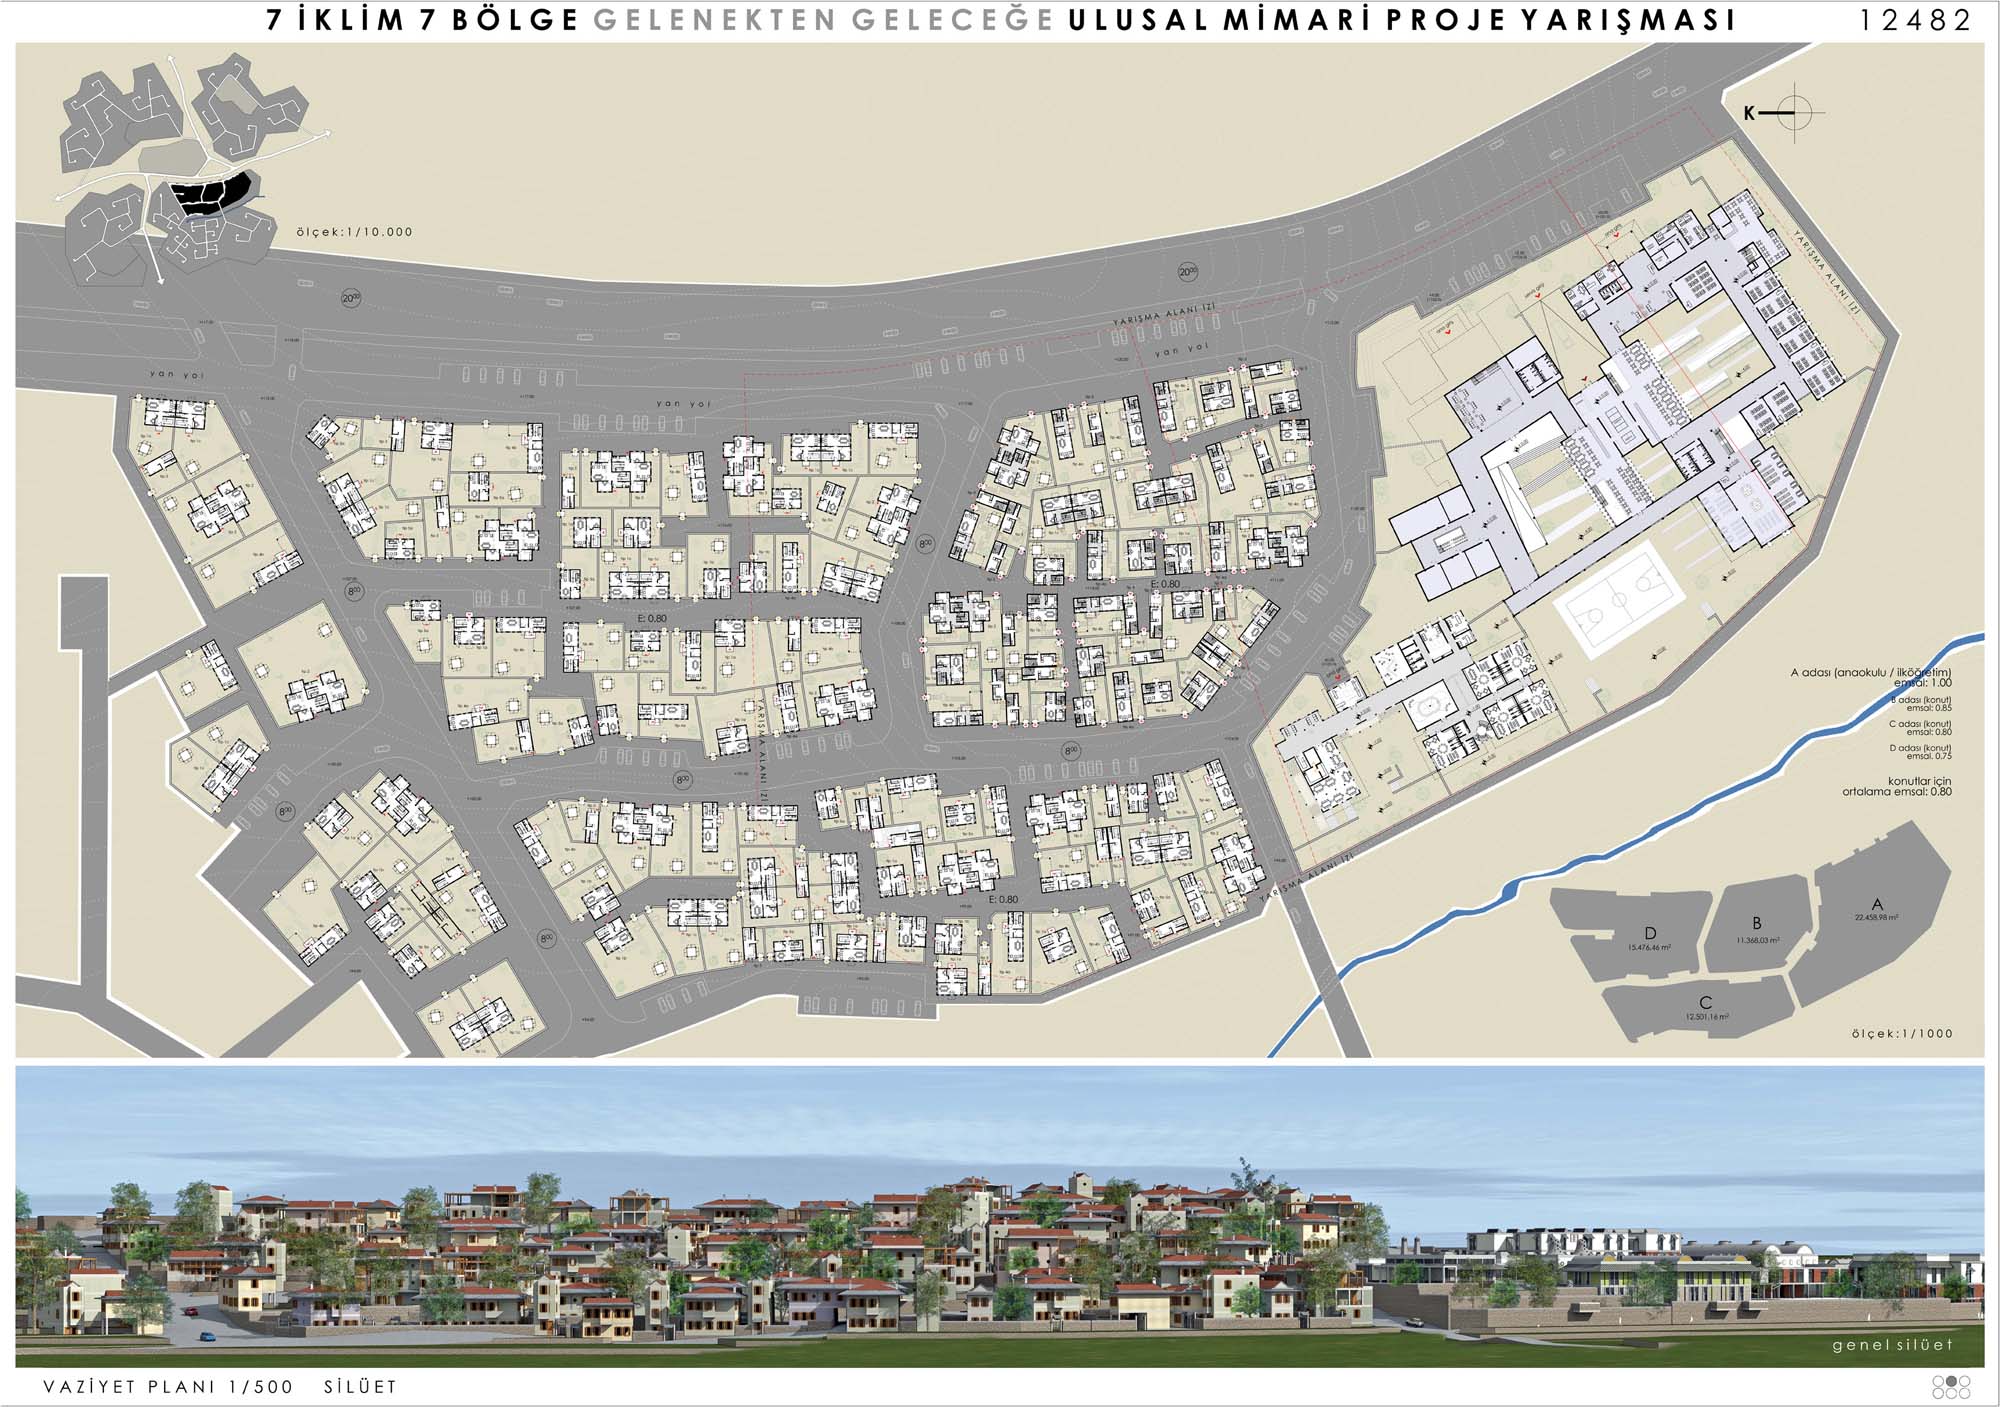Viewport: 2000px width, 1407px height.
Task: Select block D in the area diagram
Action: pos(1650,938)
